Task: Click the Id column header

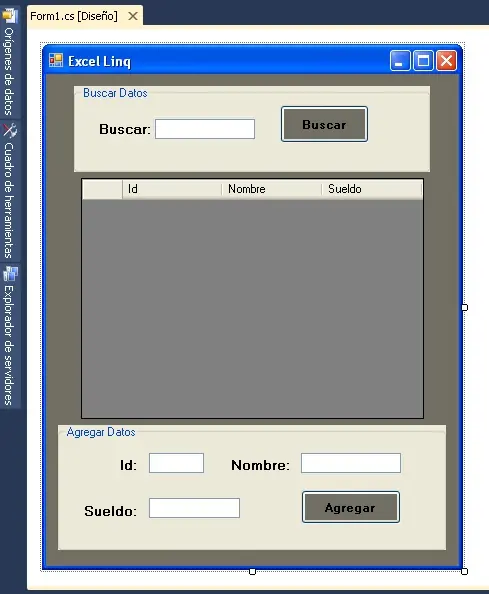Action: [x=172, y=189]
